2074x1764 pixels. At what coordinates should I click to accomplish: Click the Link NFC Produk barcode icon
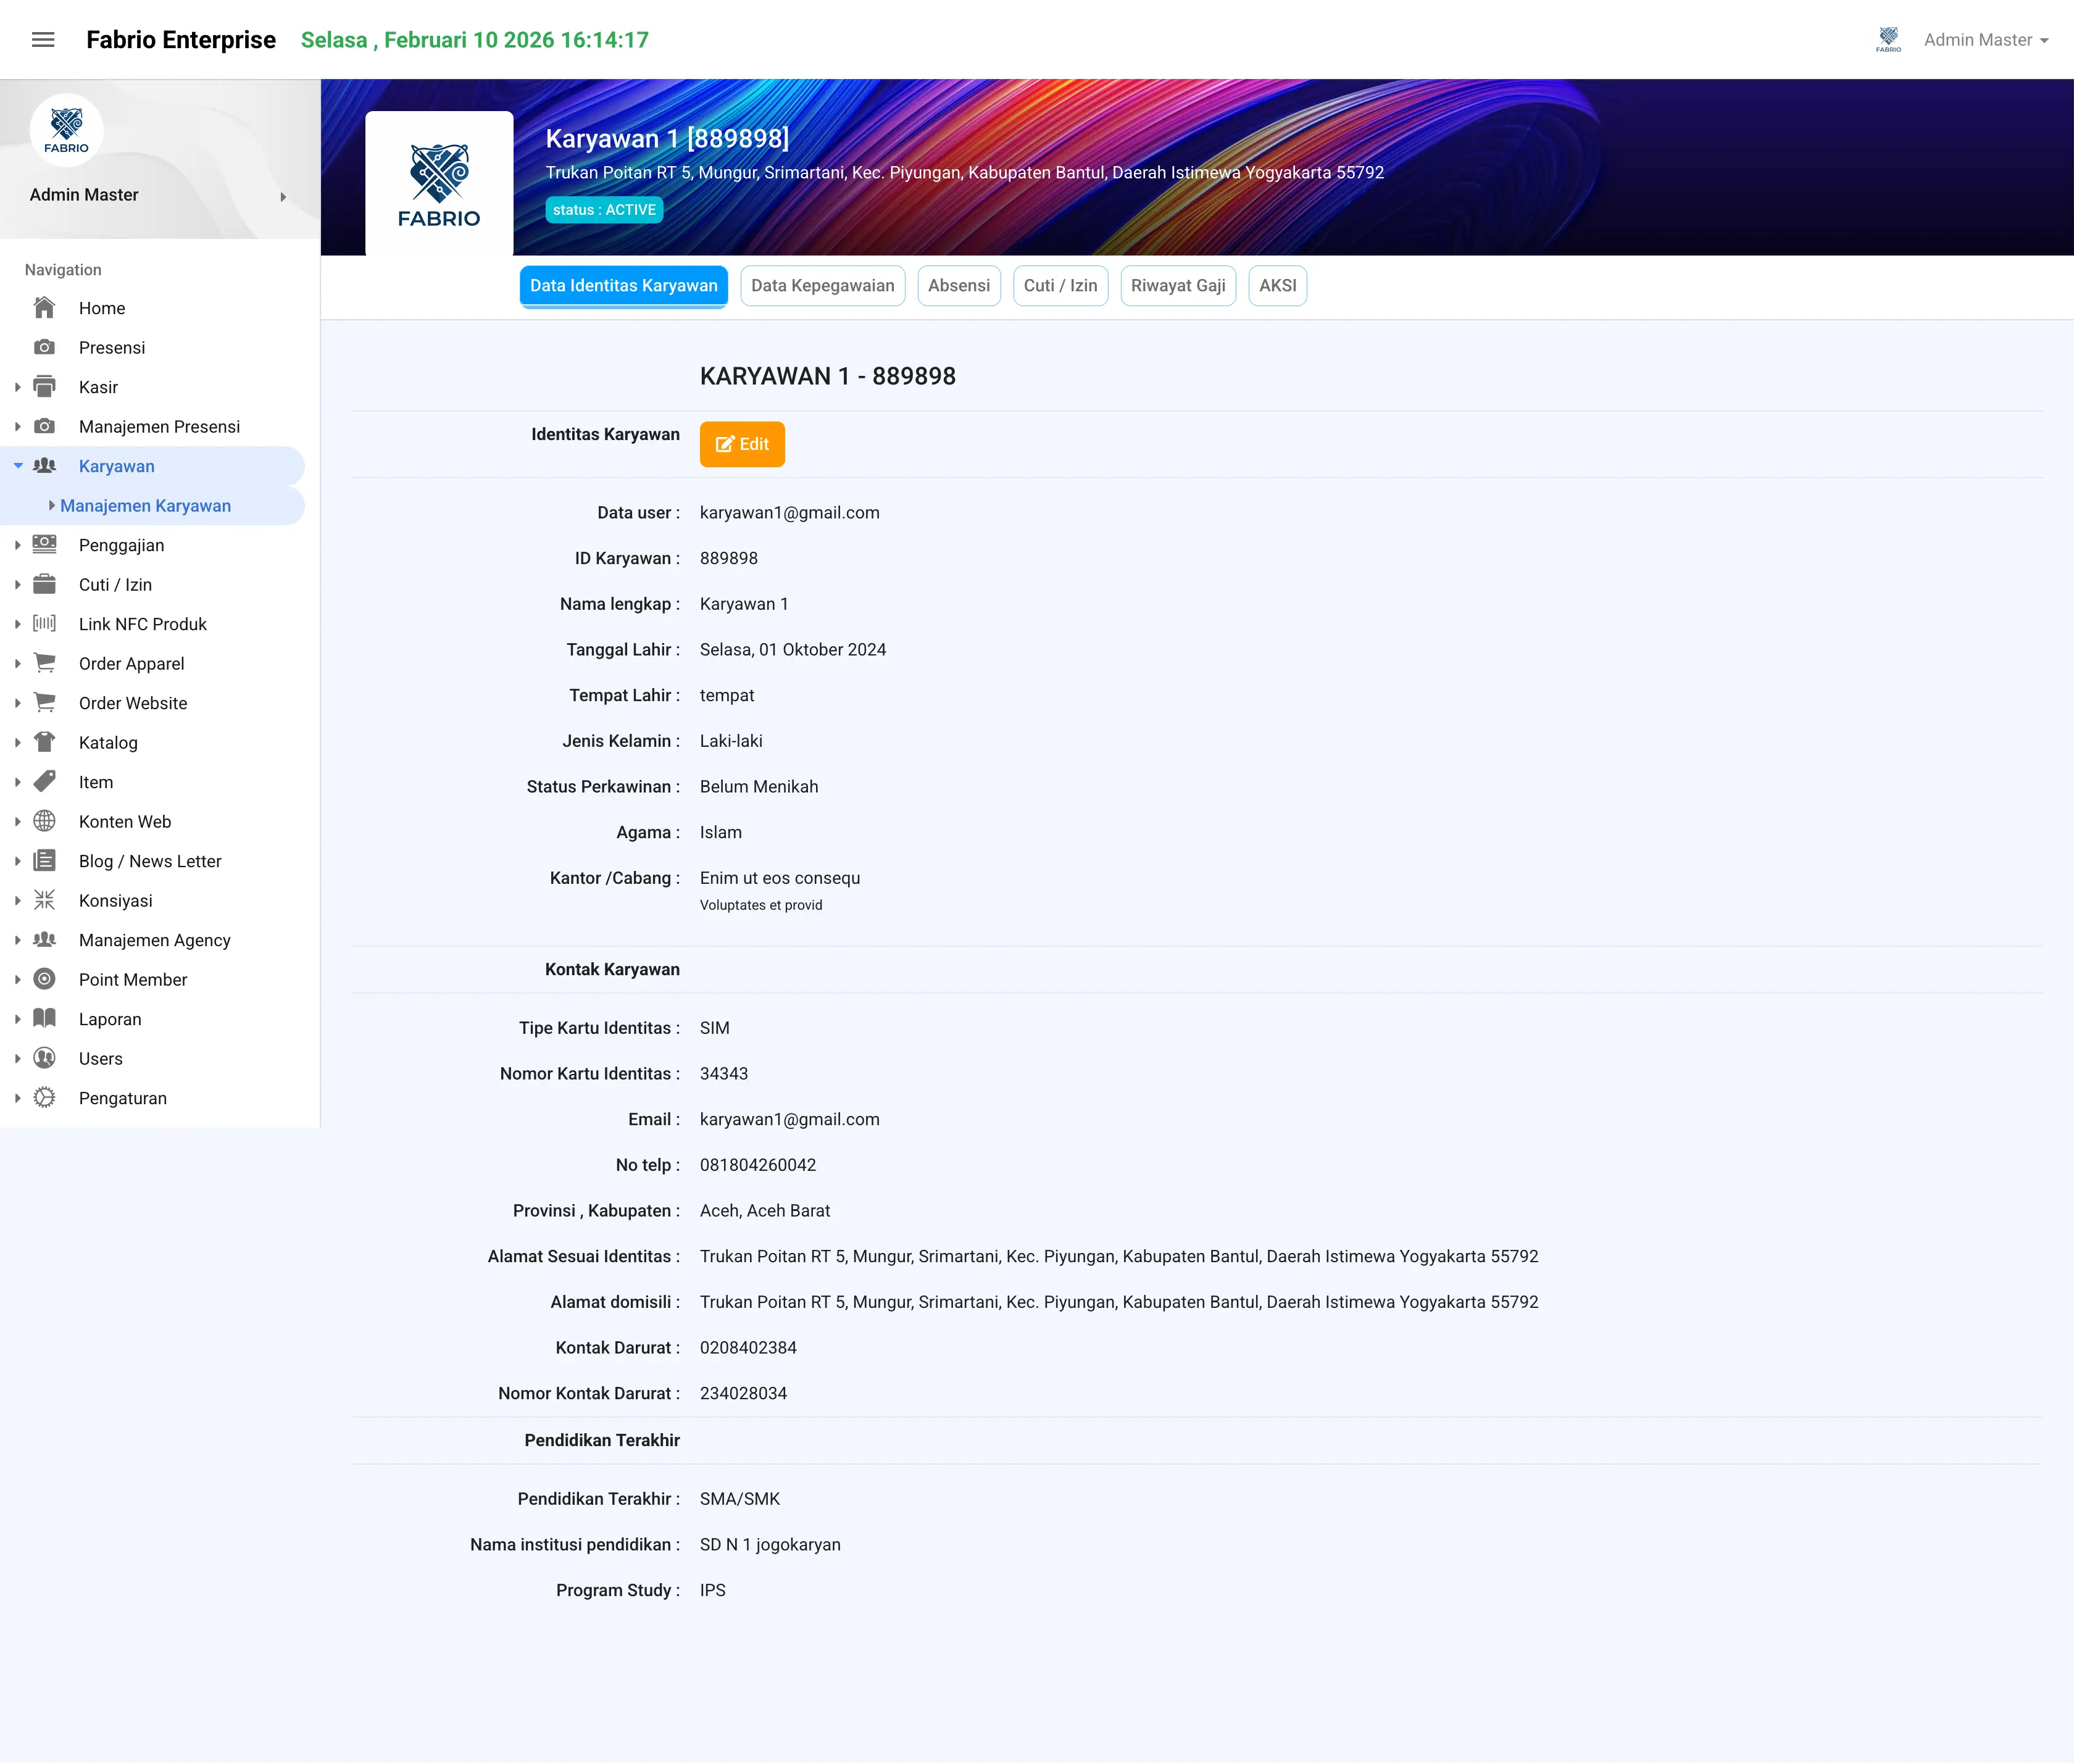44,623
